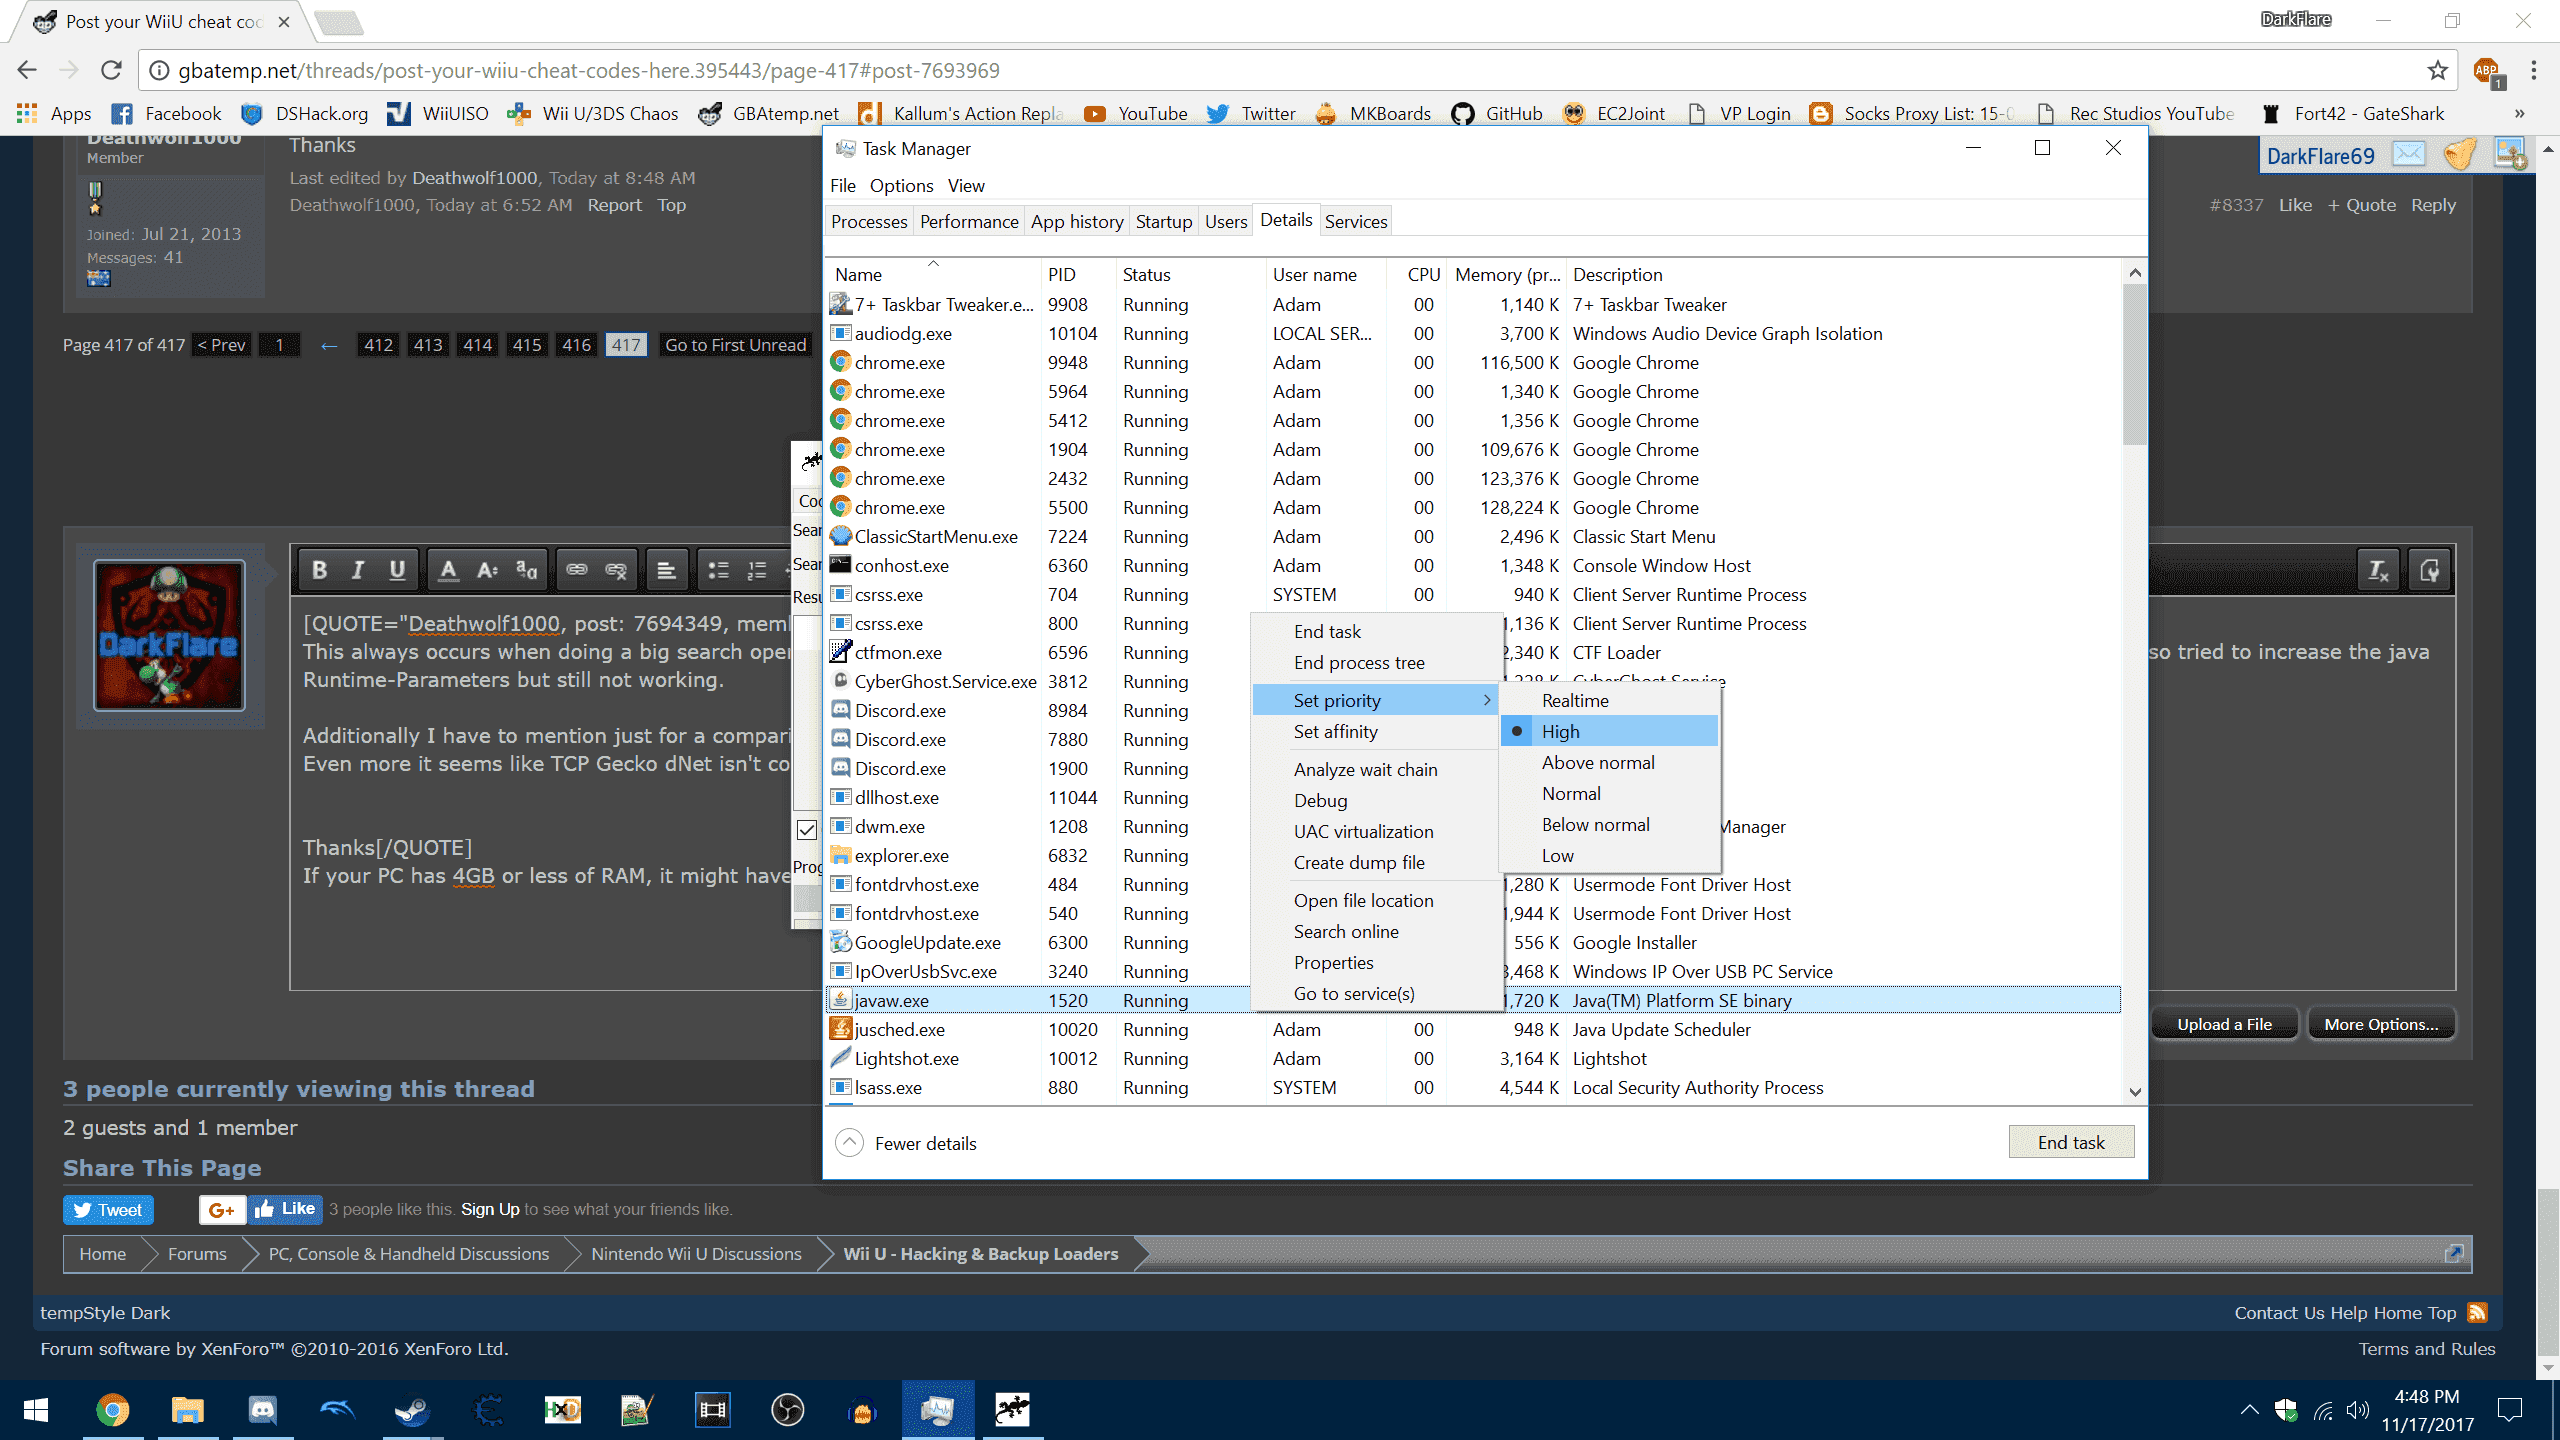Show more bookmarks with the overflow chevron

click(x=2519, y=114)
